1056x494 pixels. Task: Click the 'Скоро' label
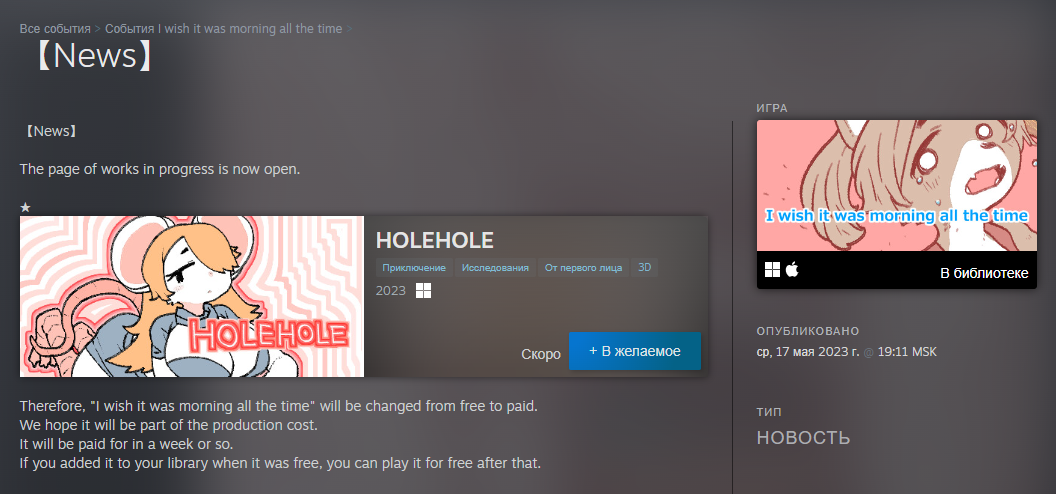(x=541, y=354)
